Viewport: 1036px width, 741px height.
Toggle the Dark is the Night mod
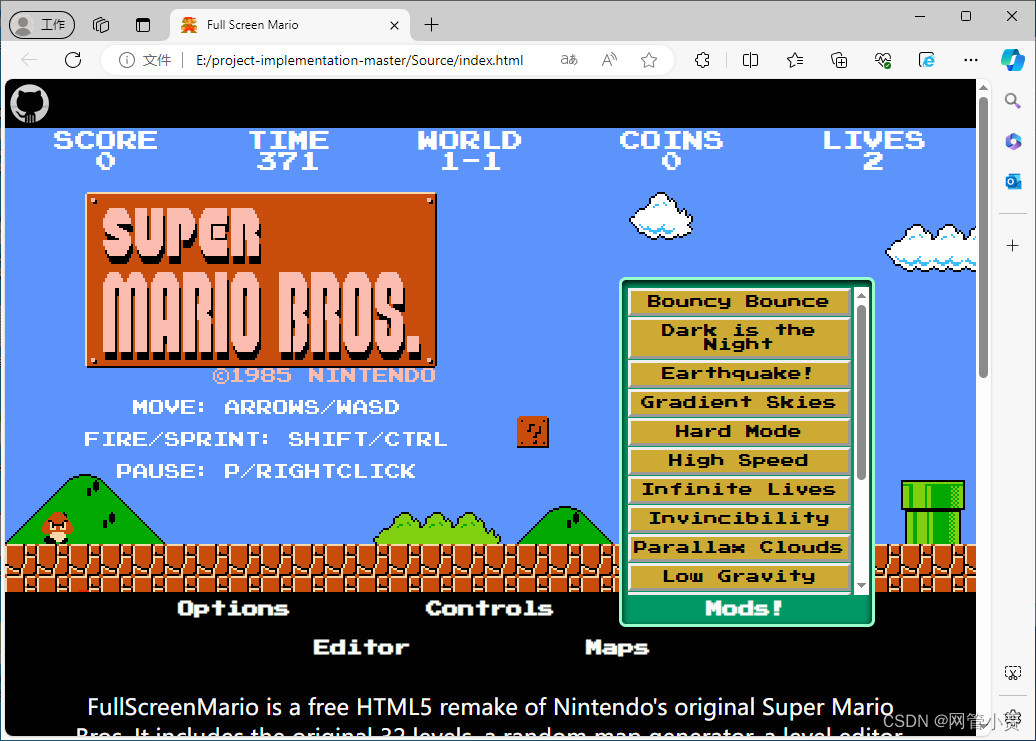739,337
